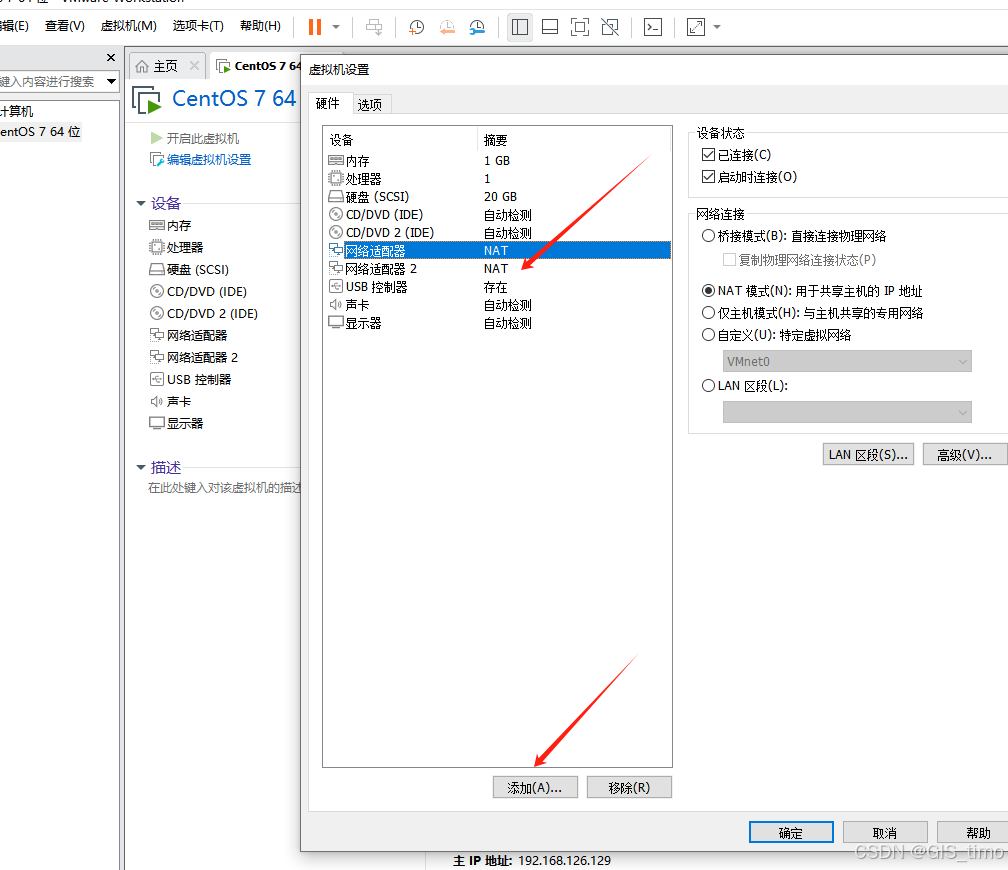Click the orange pause VM toolbar icon
This screenshot has width=1008, height=870.
pos(314,27)
